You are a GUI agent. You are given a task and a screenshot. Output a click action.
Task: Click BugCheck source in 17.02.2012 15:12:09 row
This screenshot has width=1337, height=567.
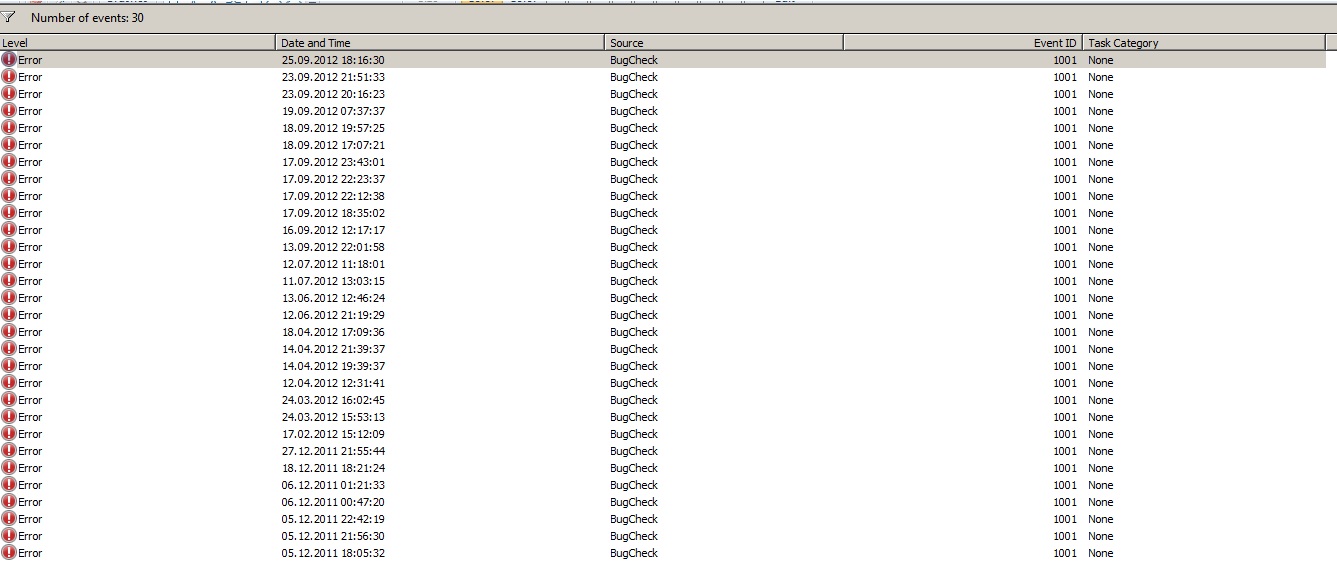(x=634, y=434)
